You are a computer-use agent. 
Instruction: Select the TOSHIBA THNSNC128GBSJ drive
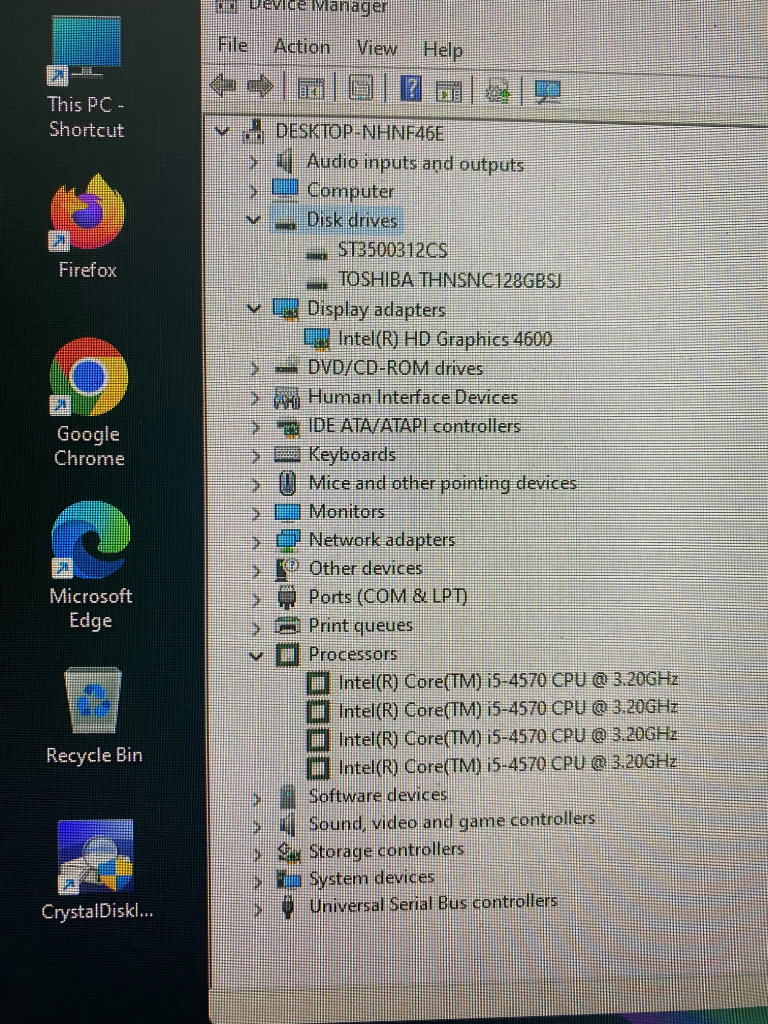click(449, 280)
